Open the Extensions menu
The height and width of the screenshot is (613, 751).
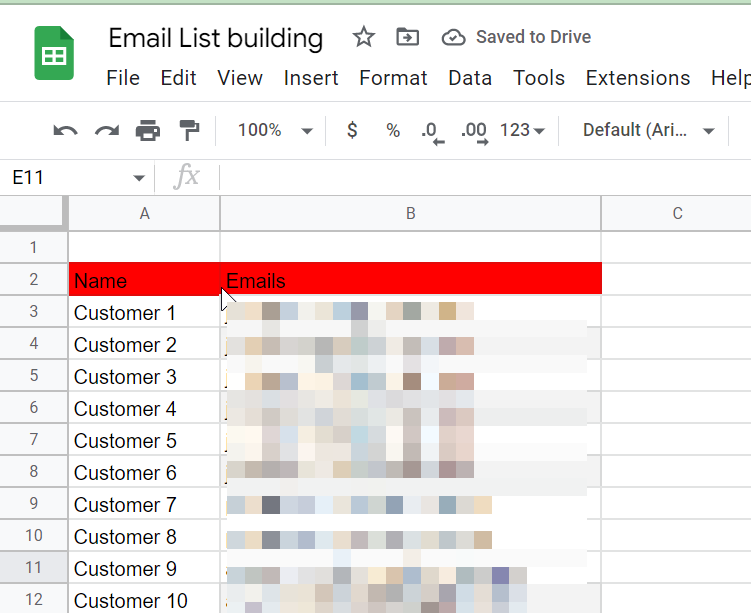(x=637, y=78)
